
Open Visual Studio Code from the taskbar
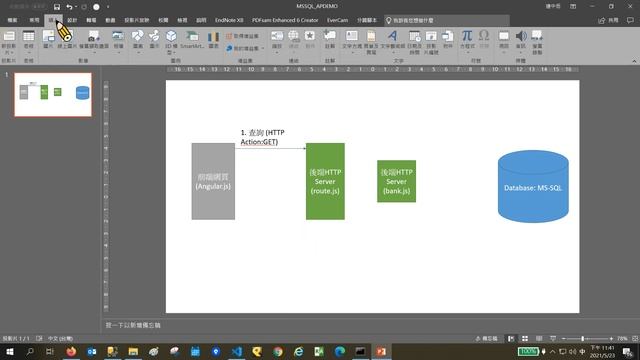point(237,351)
